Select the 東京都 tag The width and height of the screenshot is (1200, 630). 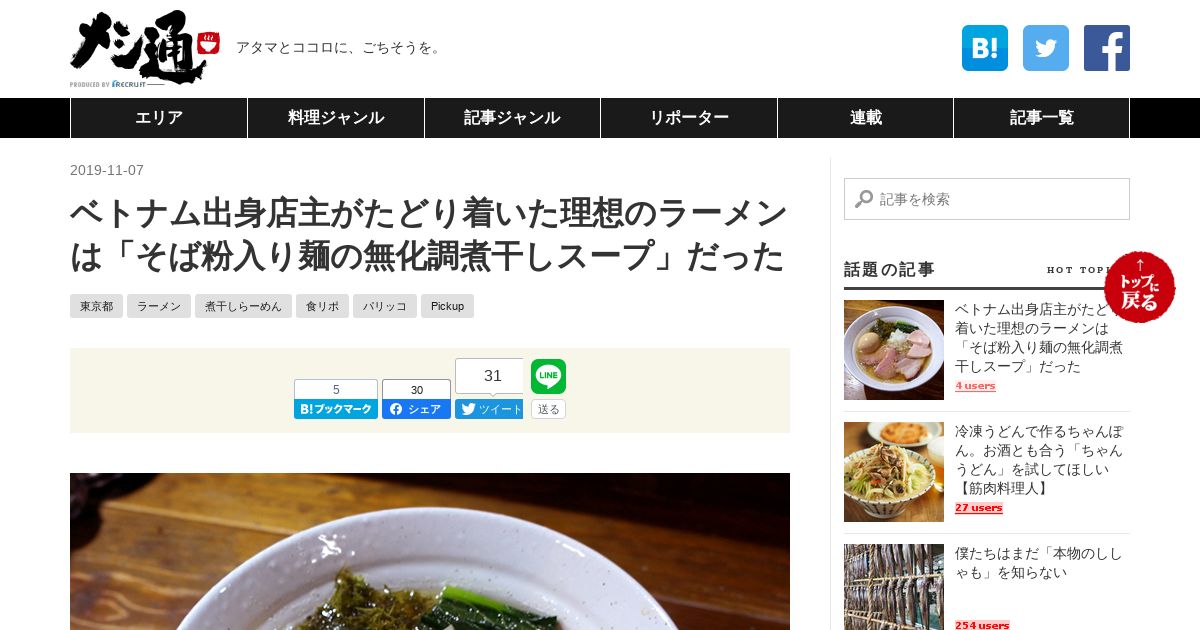pyautogui.click(x=96, y=306)
